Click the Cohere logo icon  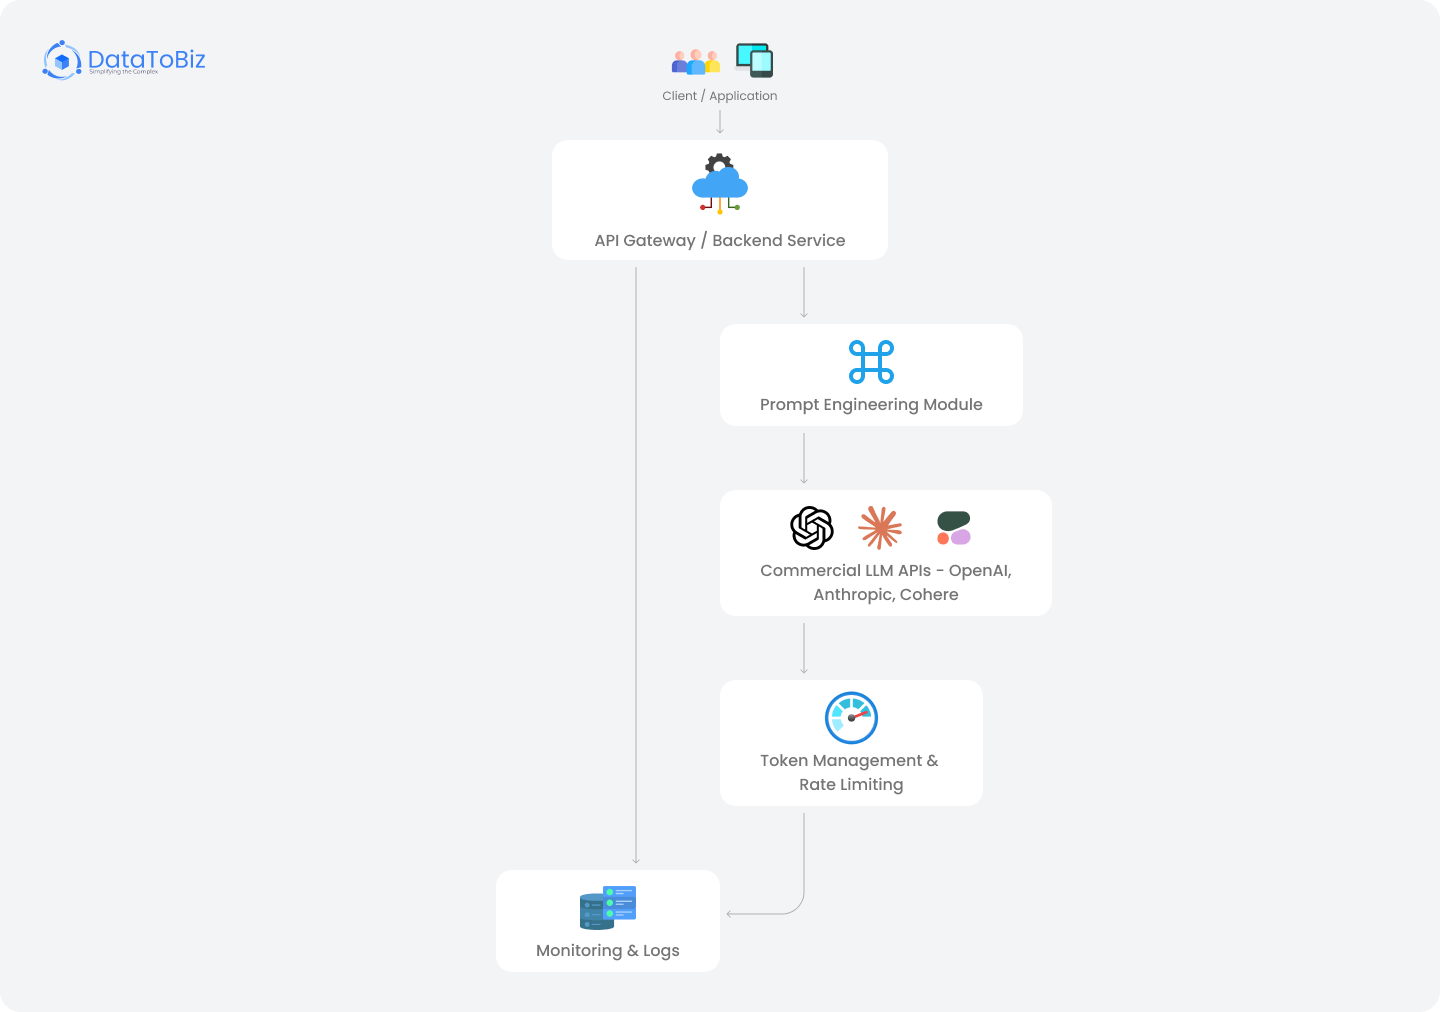(x=952, y=528)
